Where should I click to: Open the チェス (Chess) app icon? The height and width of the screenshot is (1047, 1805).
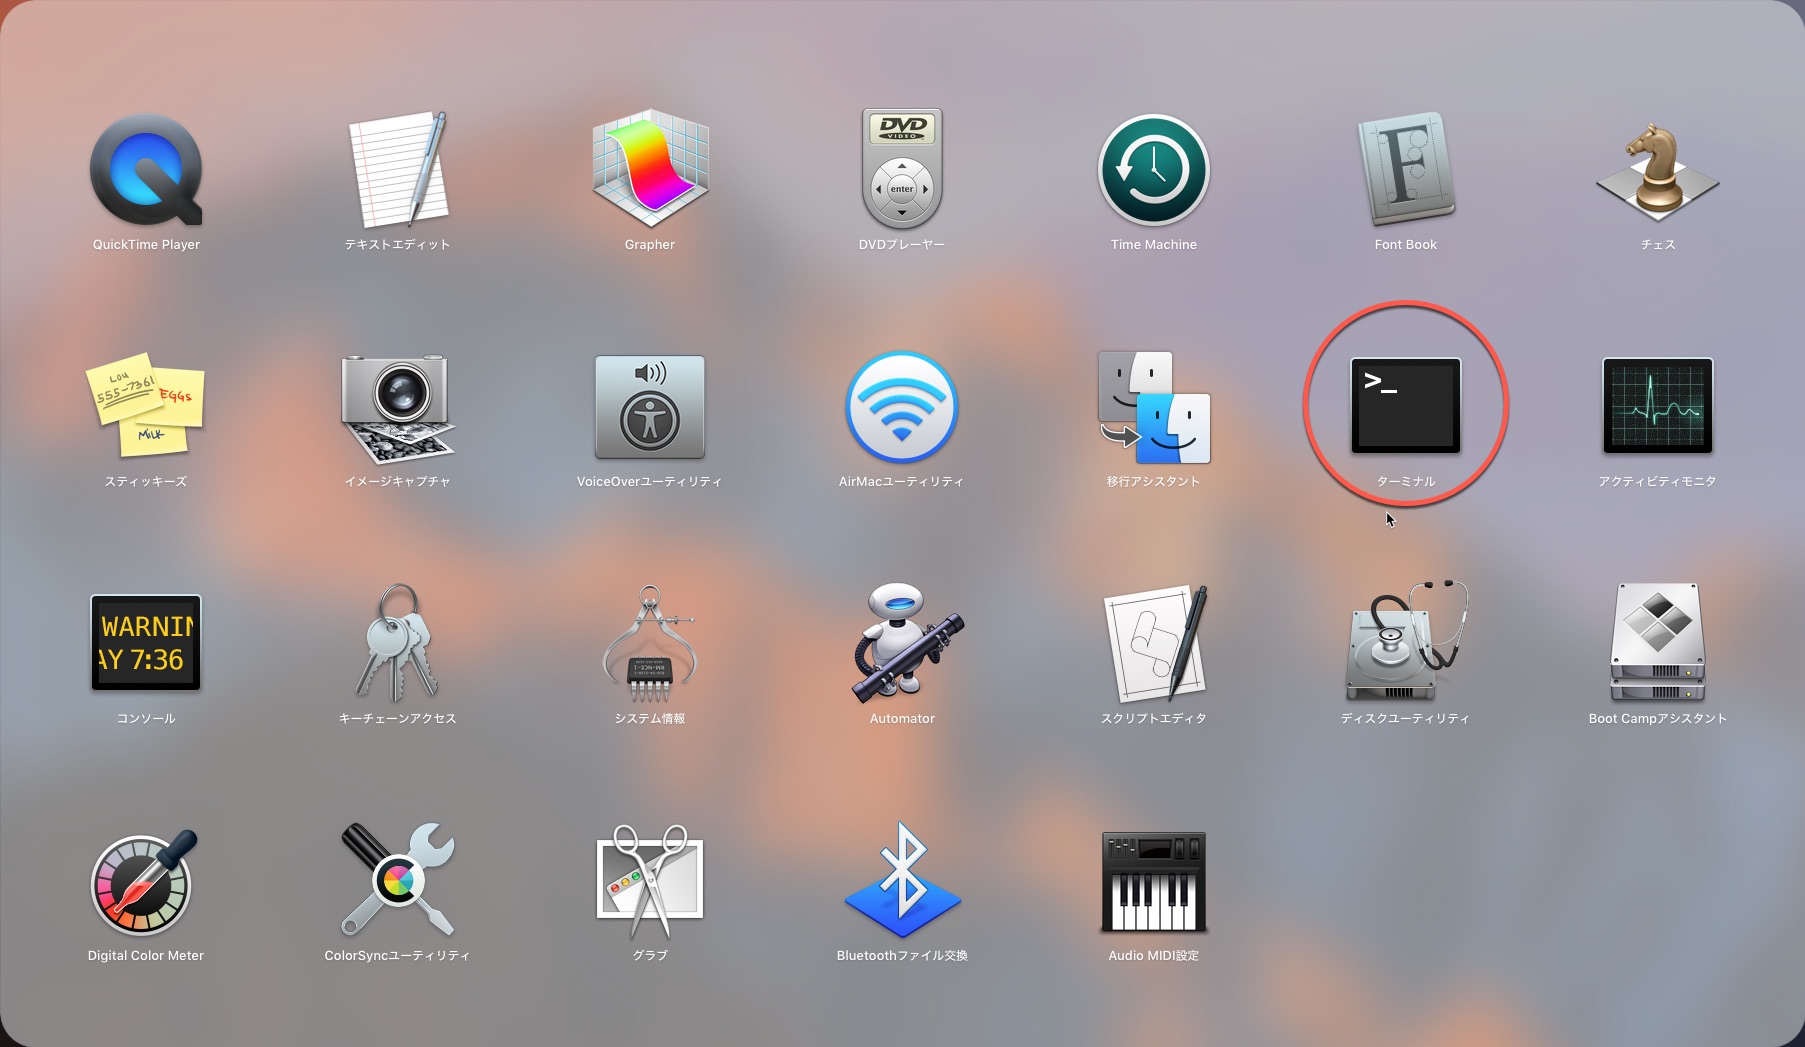[1658, 172]
